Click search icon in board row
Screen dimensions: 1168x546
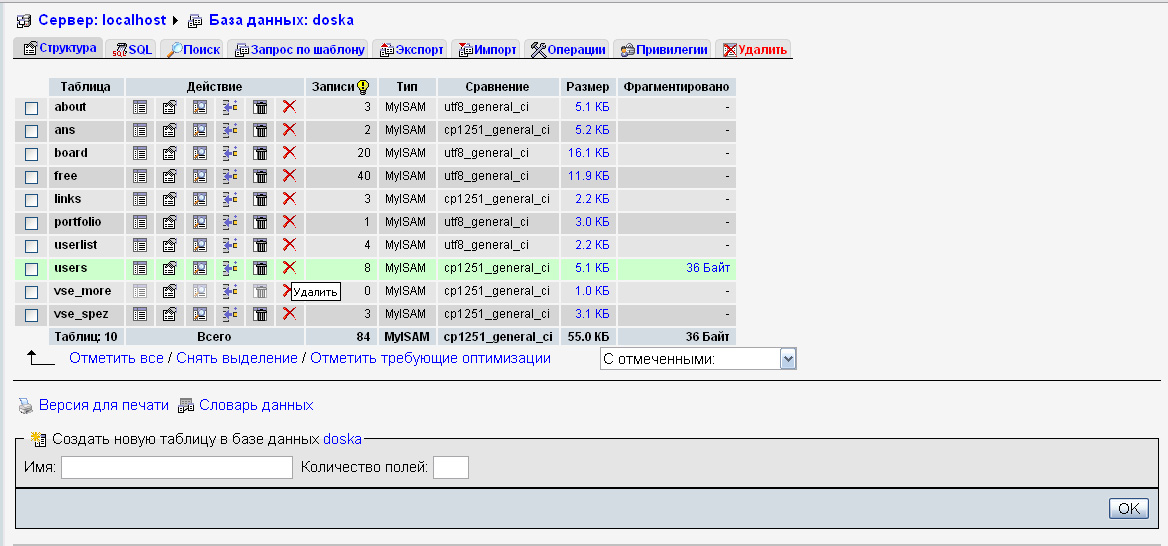click(200, 153)
